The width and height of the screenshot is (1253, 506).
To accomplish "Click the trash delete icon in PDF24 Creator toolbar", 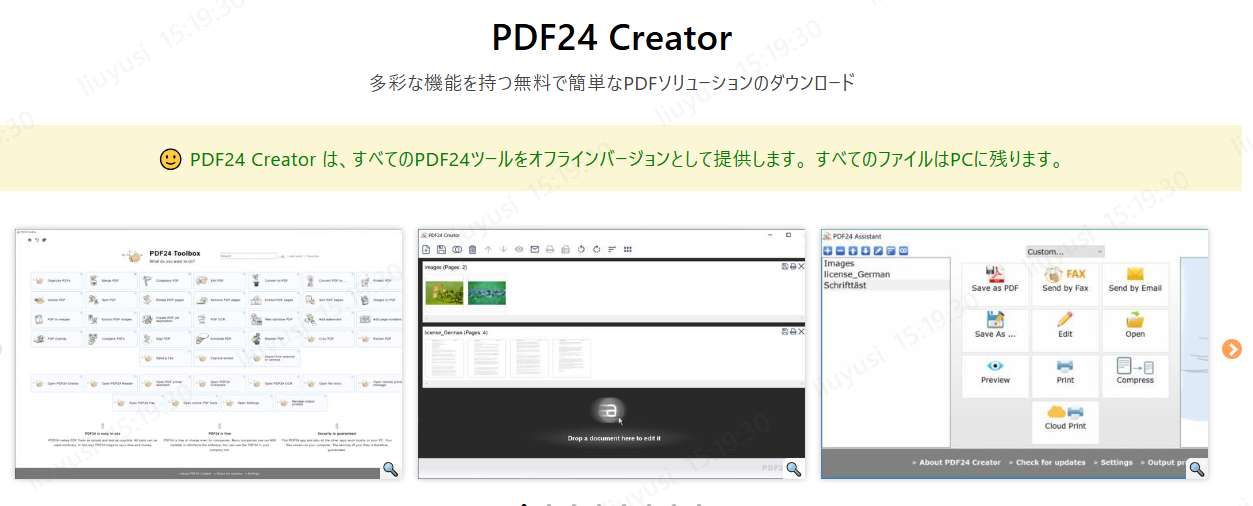I will (x=472, y=250).
